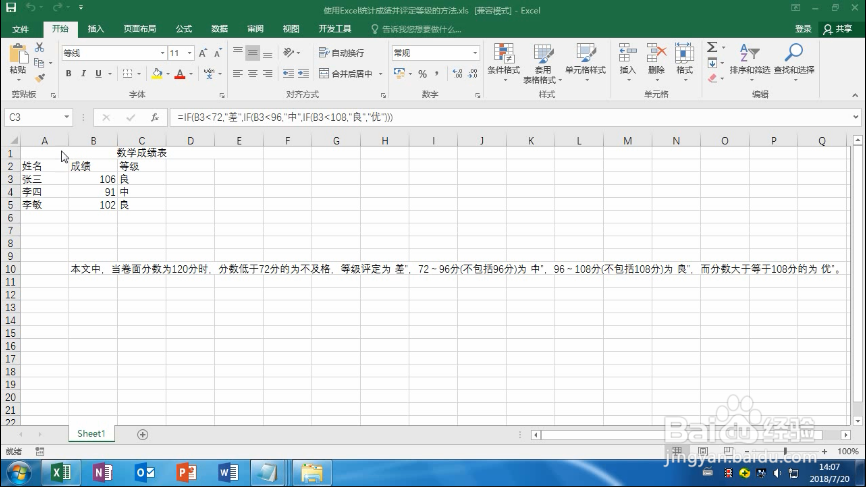
Task: Open the font size dropdown
Action: click(x=189, y=53)
